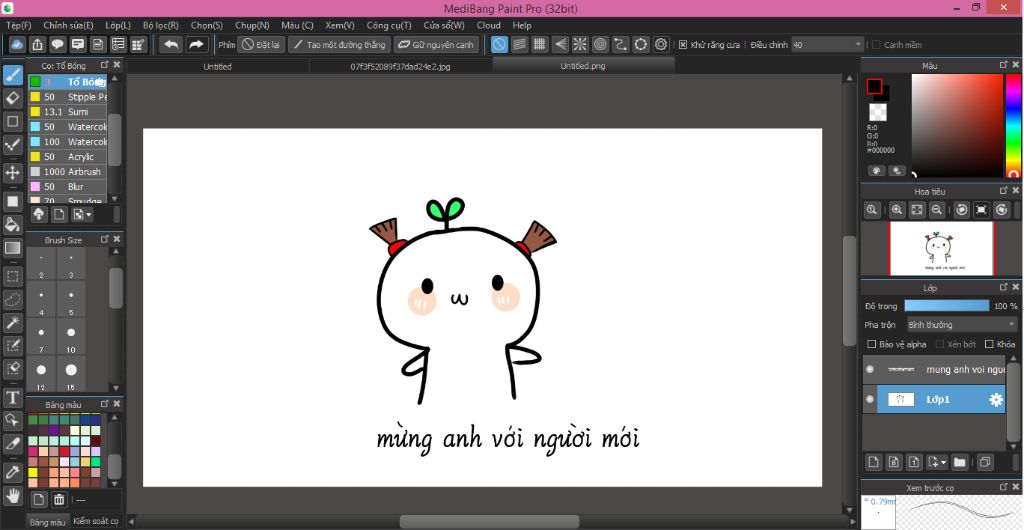Select the Acrylic brush
Viewport: 1024px width, 530px height.
pos(67,157)
